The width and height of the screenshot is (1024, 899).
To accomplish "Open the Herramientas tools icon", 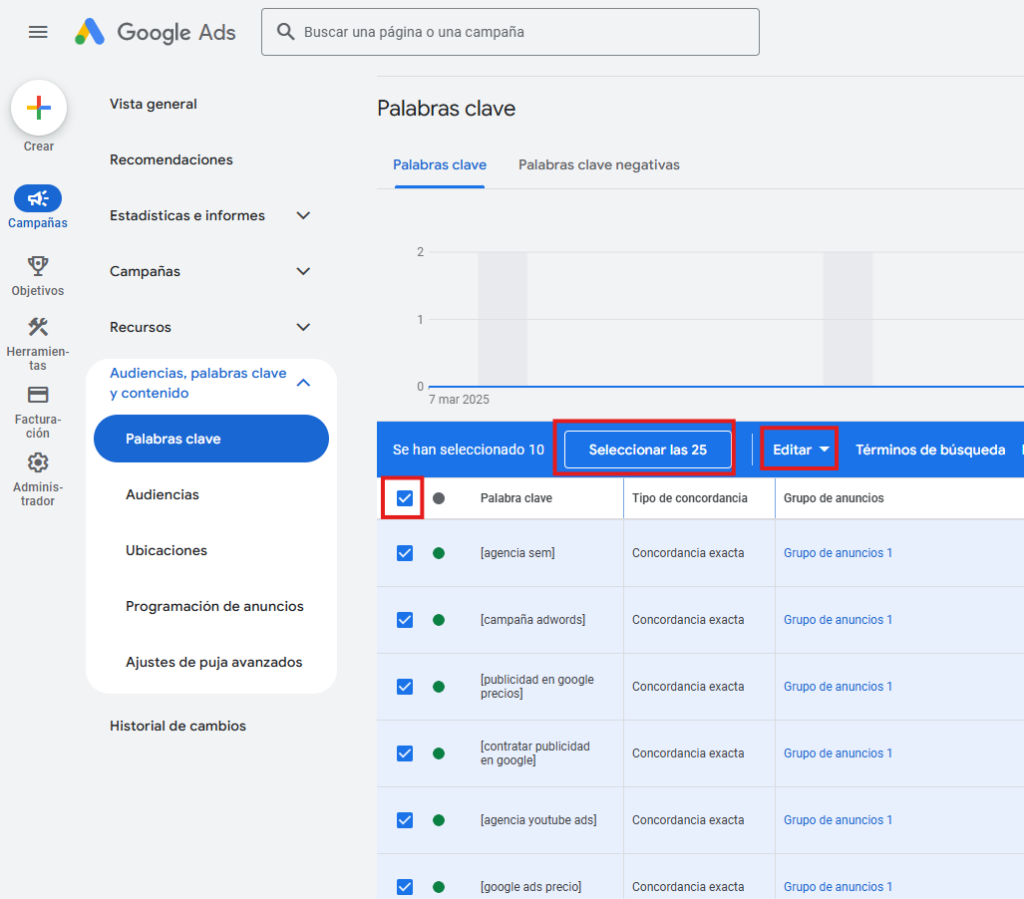I will pyautogui.click(x=38, y=327).
